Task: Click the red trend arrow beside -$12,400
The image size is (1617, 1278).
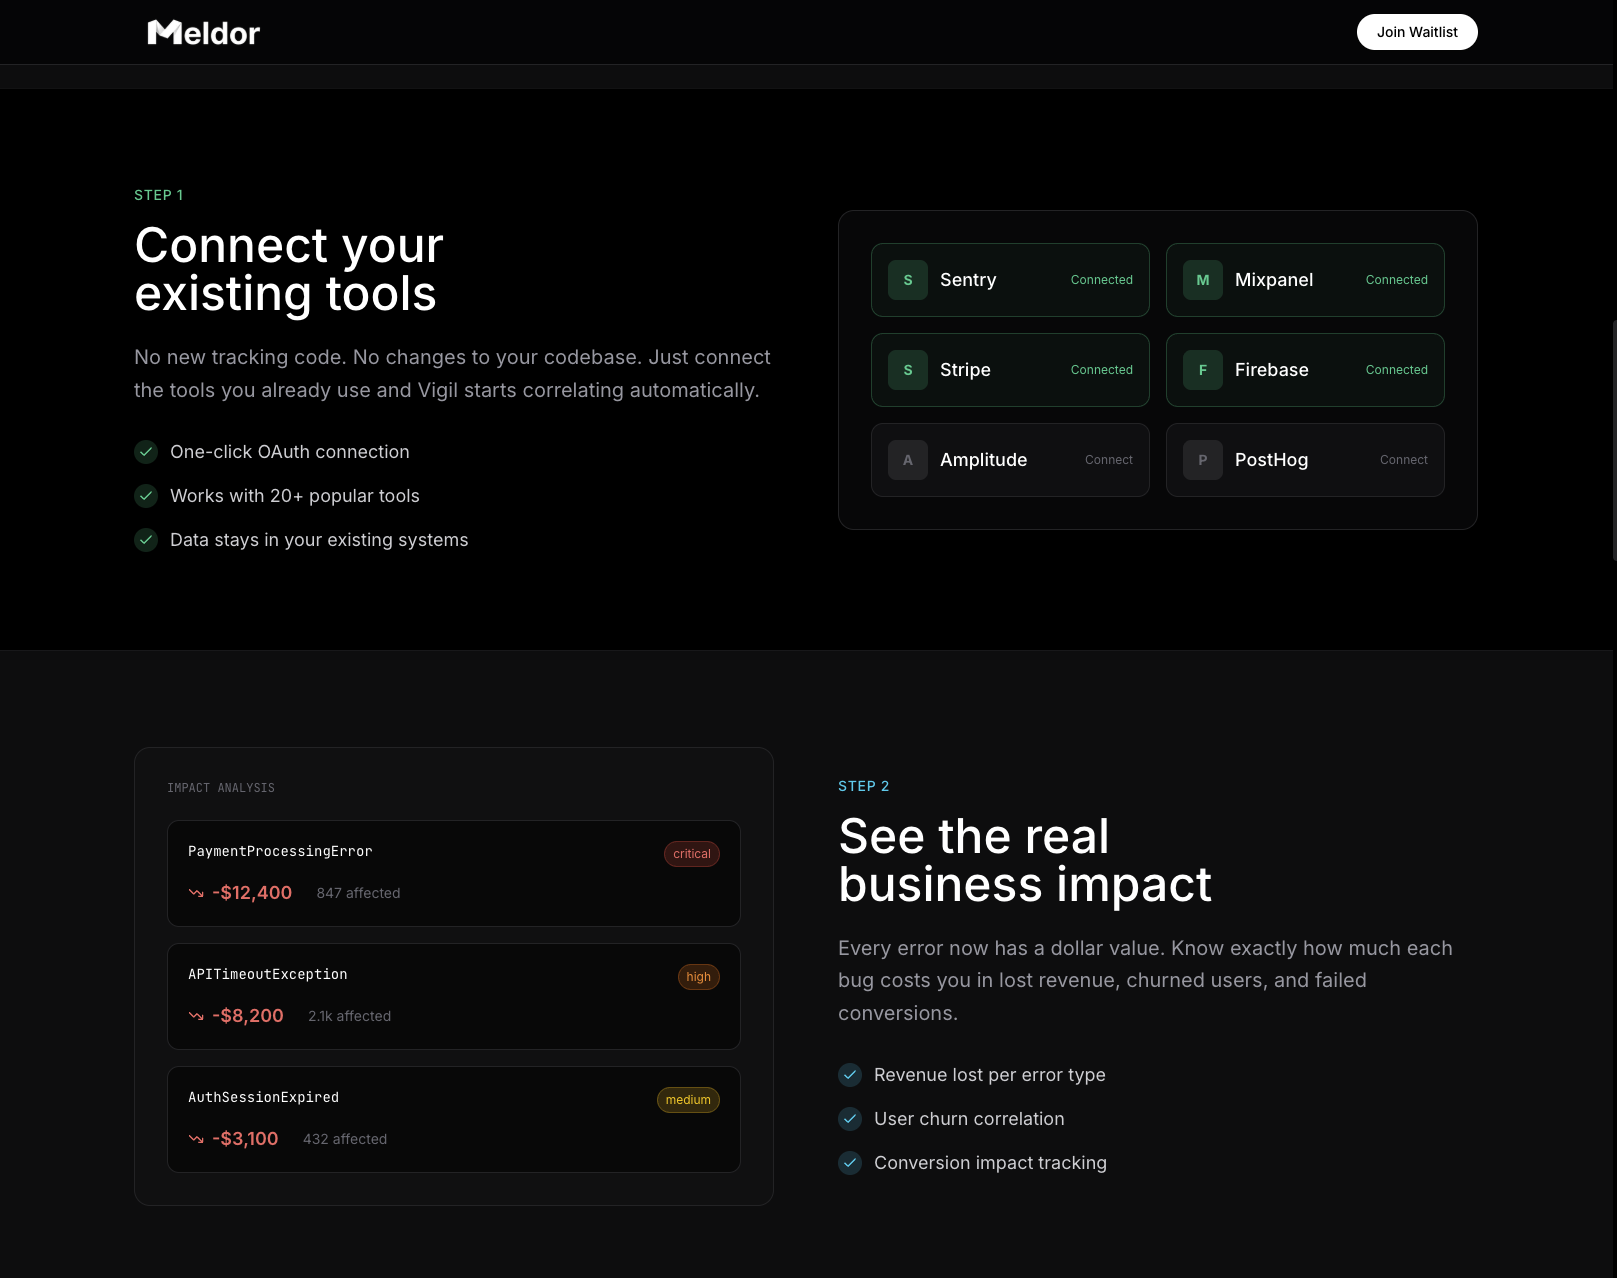Action: (x=197, y=893)
